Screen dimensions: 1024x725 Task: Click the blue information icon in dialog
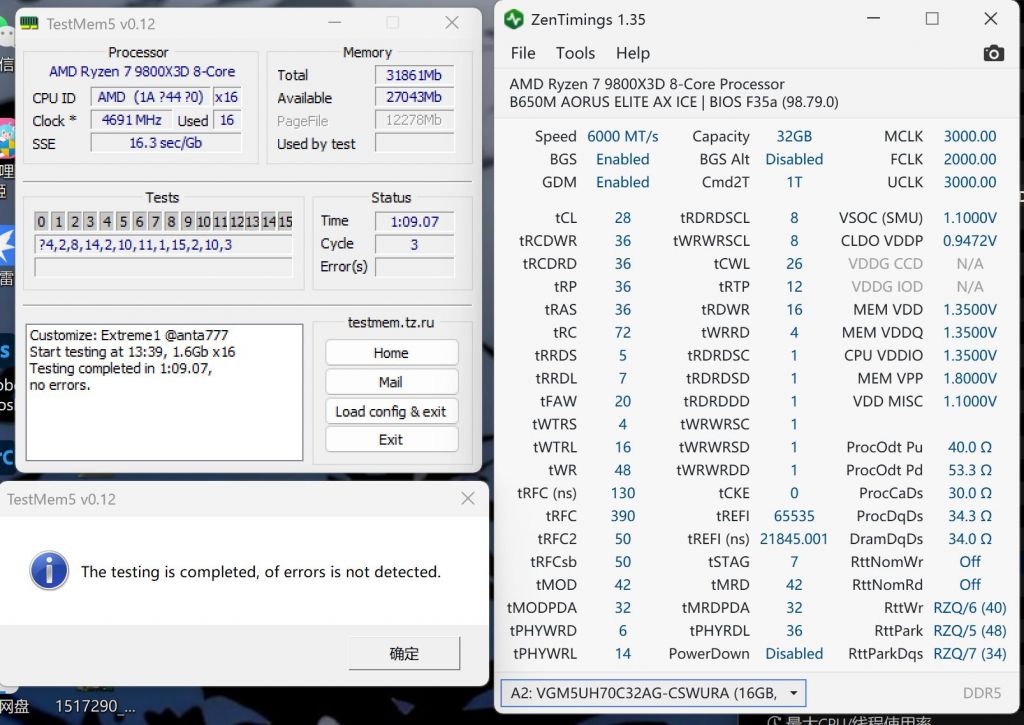[x=49, y=571]
